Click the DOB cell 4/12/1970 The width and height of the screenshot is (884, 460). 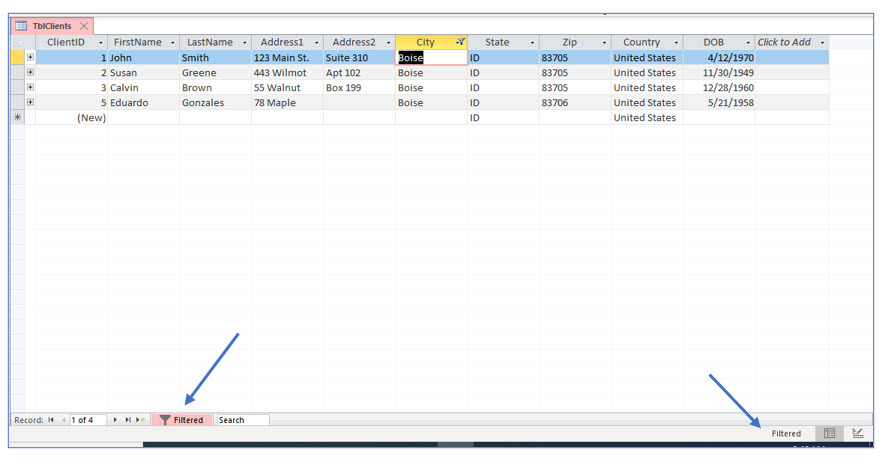coord(719,58)
